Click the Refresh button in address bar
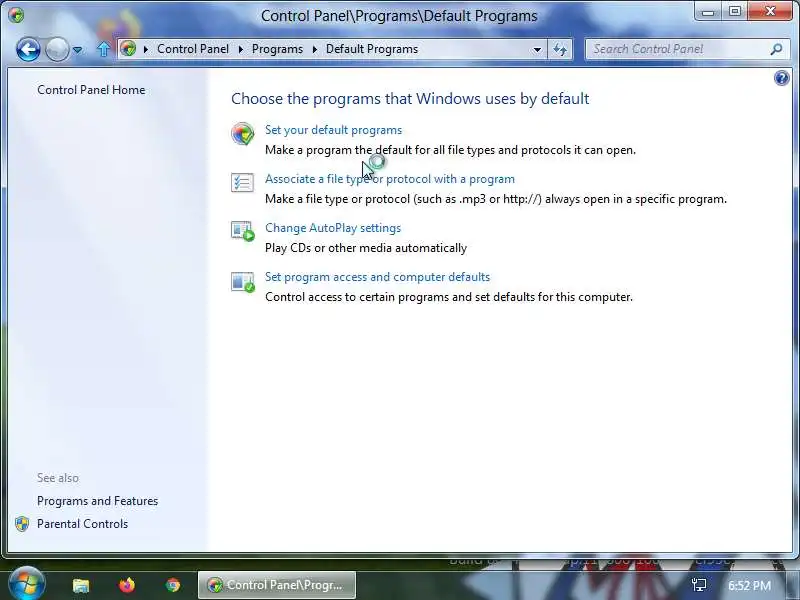The height and width of the screenshot is (600, 800). (x=560, y=49)
